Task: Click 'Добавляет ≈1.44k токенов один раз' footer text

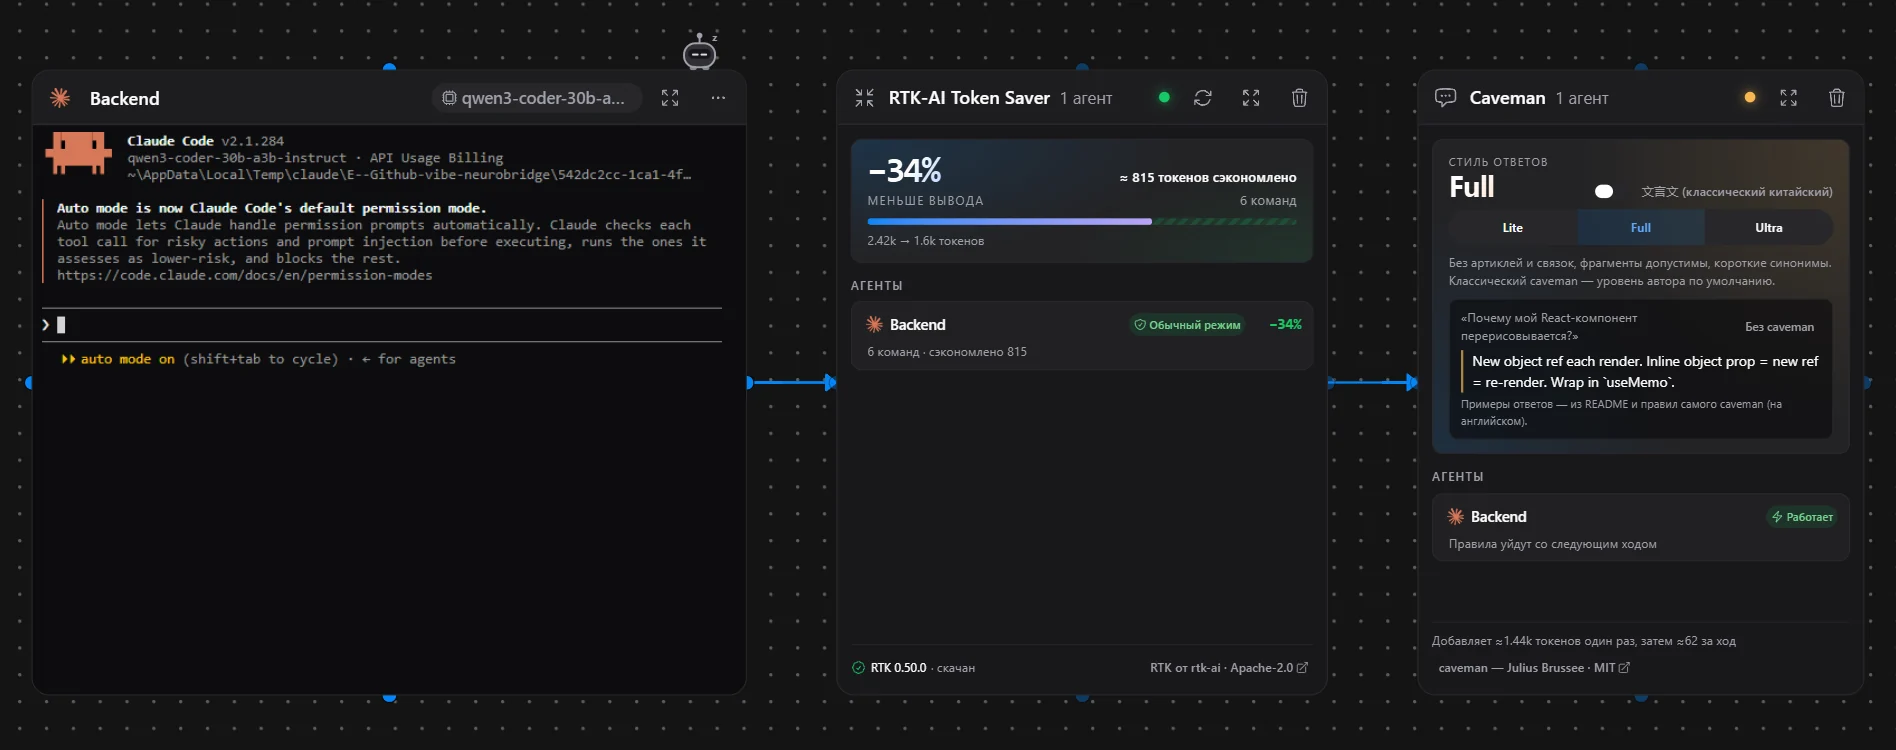Action: click(1584, 641)
